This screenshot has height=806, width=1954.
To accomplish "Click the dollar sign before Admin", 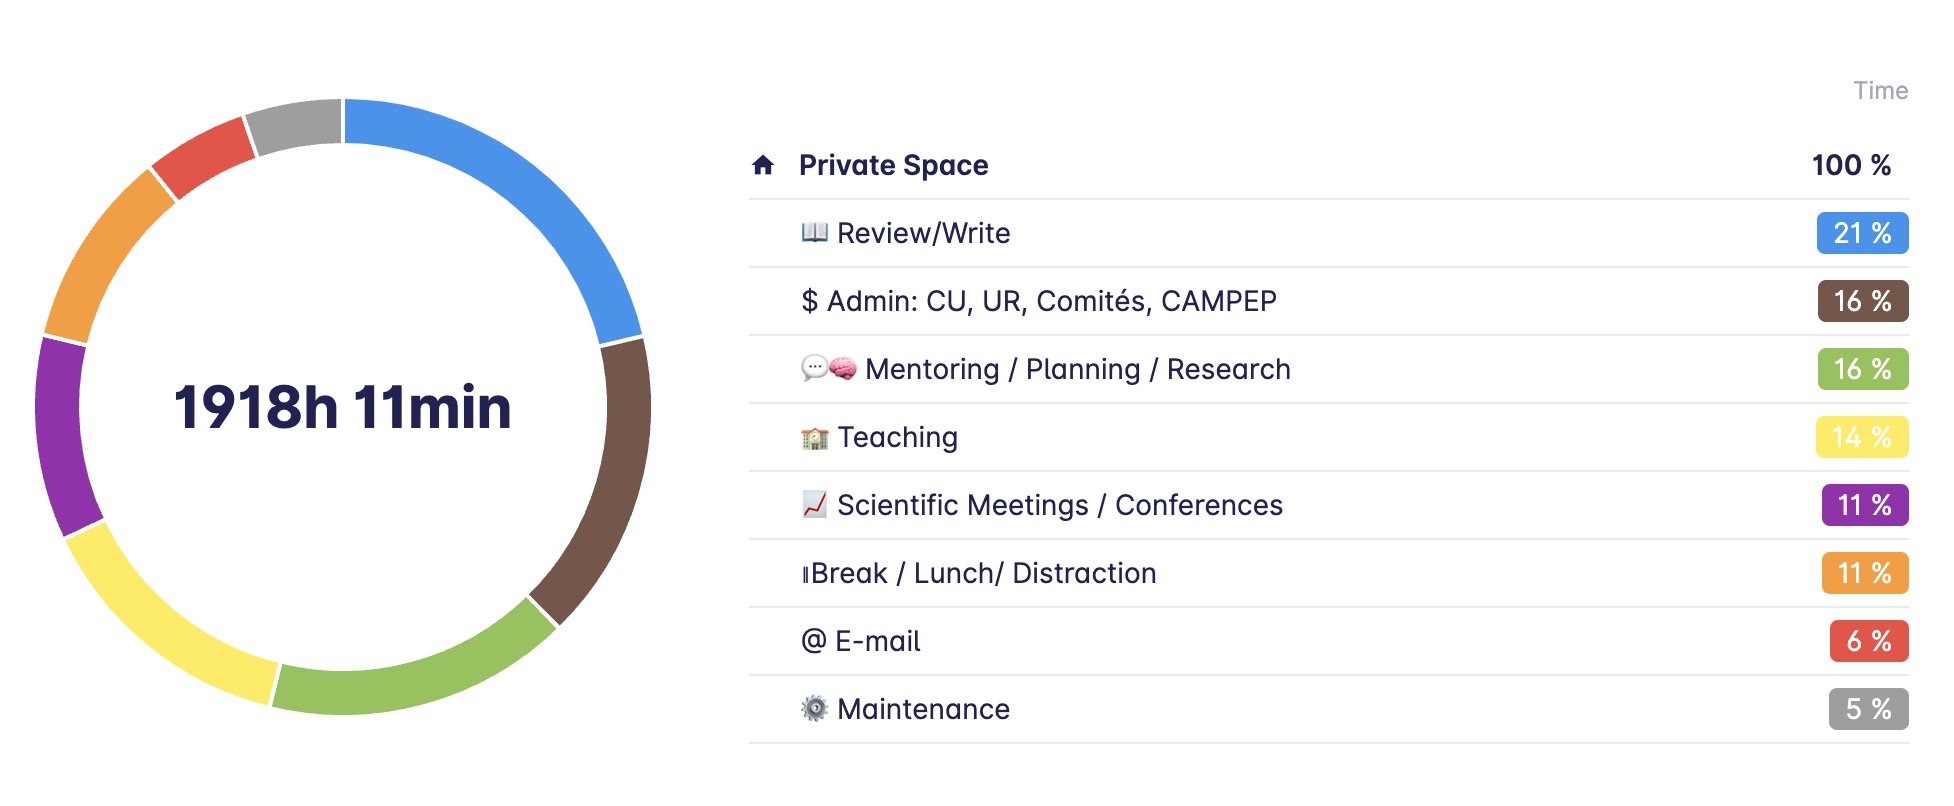I will (809, 301).
